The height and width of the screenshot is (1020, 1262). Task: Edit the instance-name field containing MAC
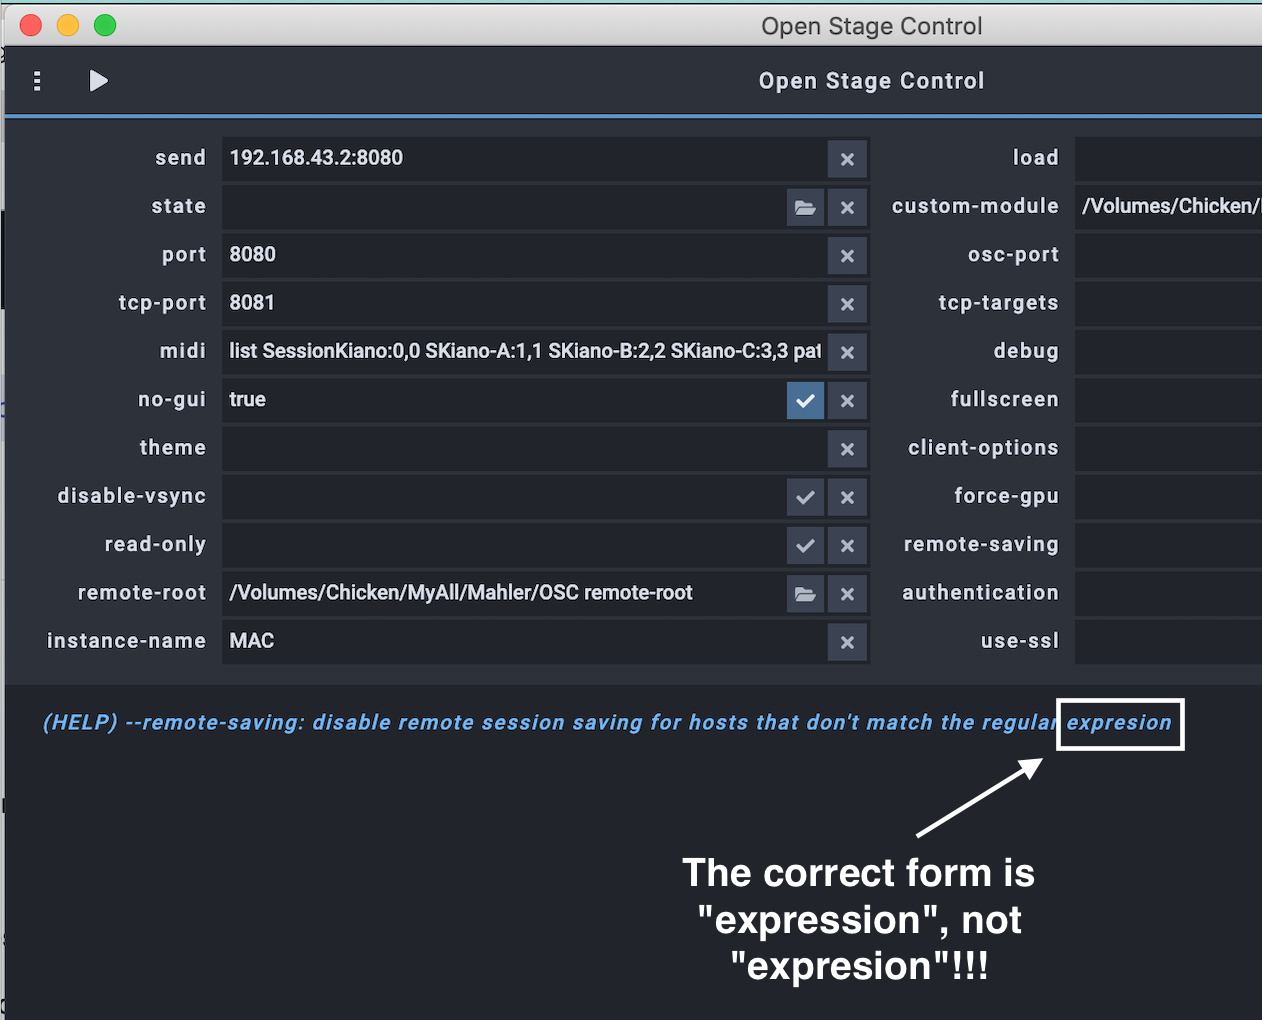(524, 641)
